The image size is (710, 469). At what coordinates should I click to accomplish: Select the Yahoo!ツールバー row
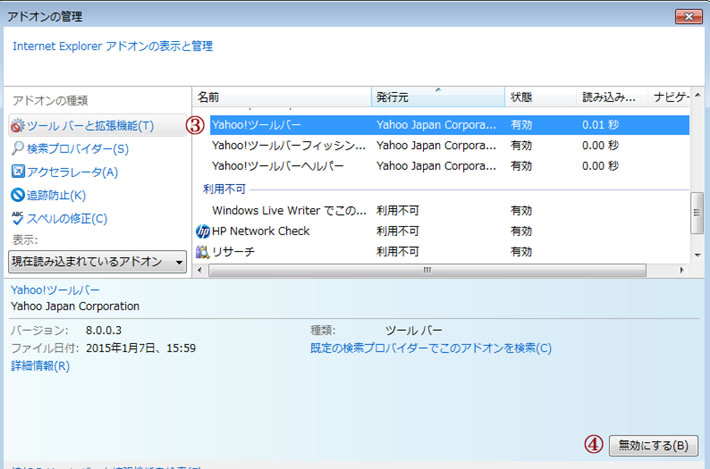point(450,125)
